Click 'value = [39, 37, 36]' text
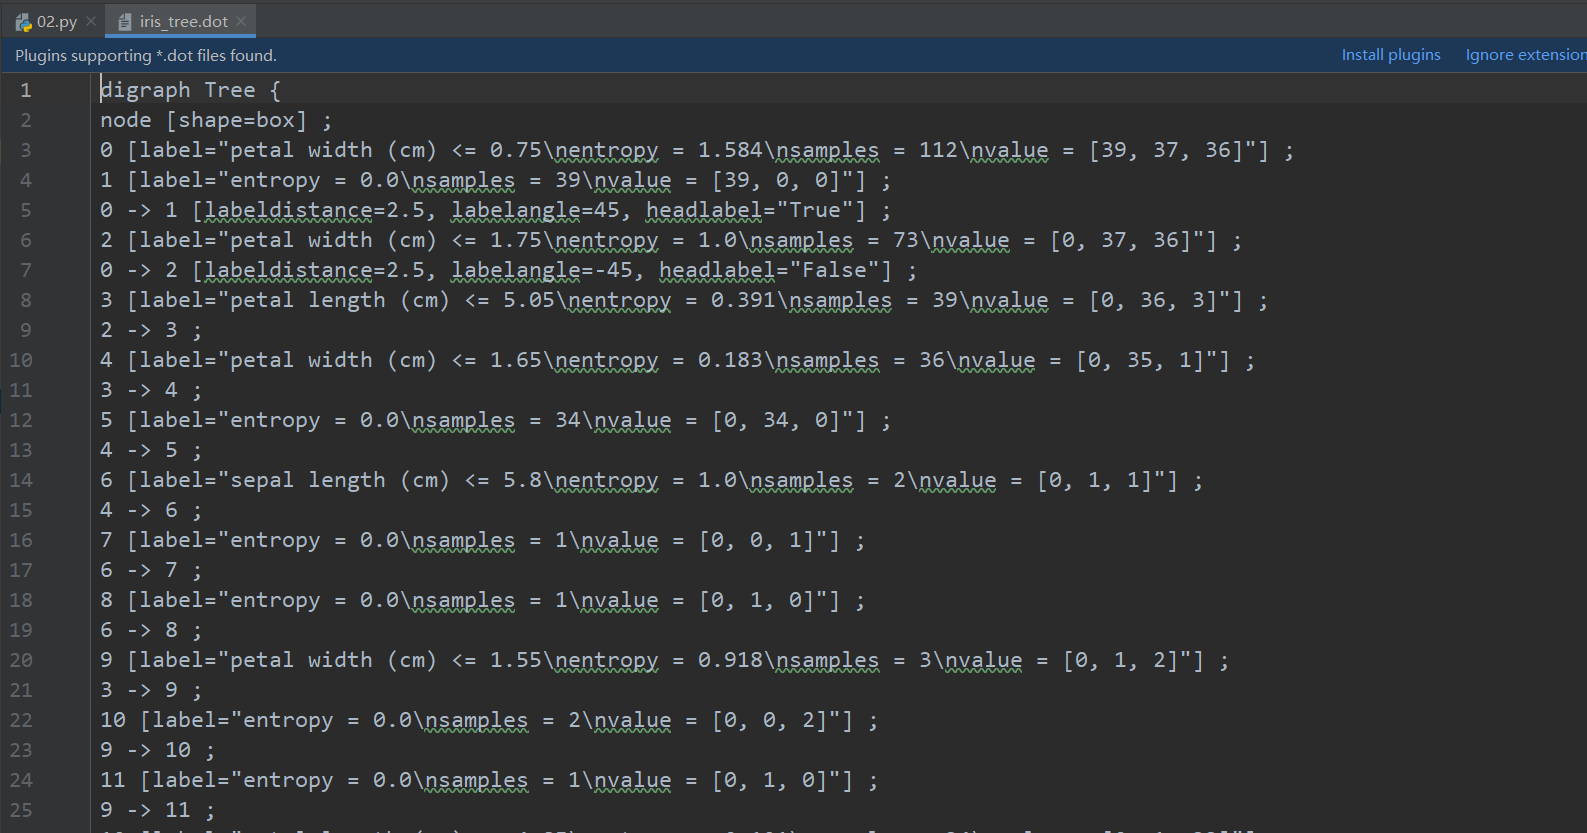 click(1113, 150)
